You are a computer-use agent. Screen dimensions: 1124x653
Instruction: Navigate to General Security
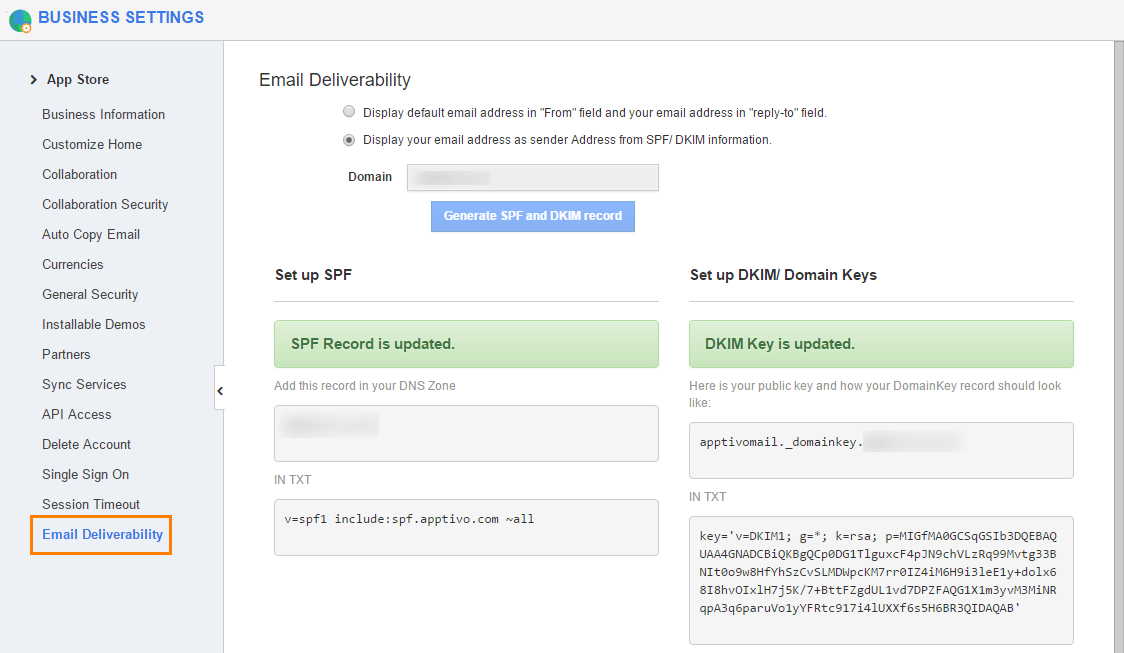[x=90, y=294]
